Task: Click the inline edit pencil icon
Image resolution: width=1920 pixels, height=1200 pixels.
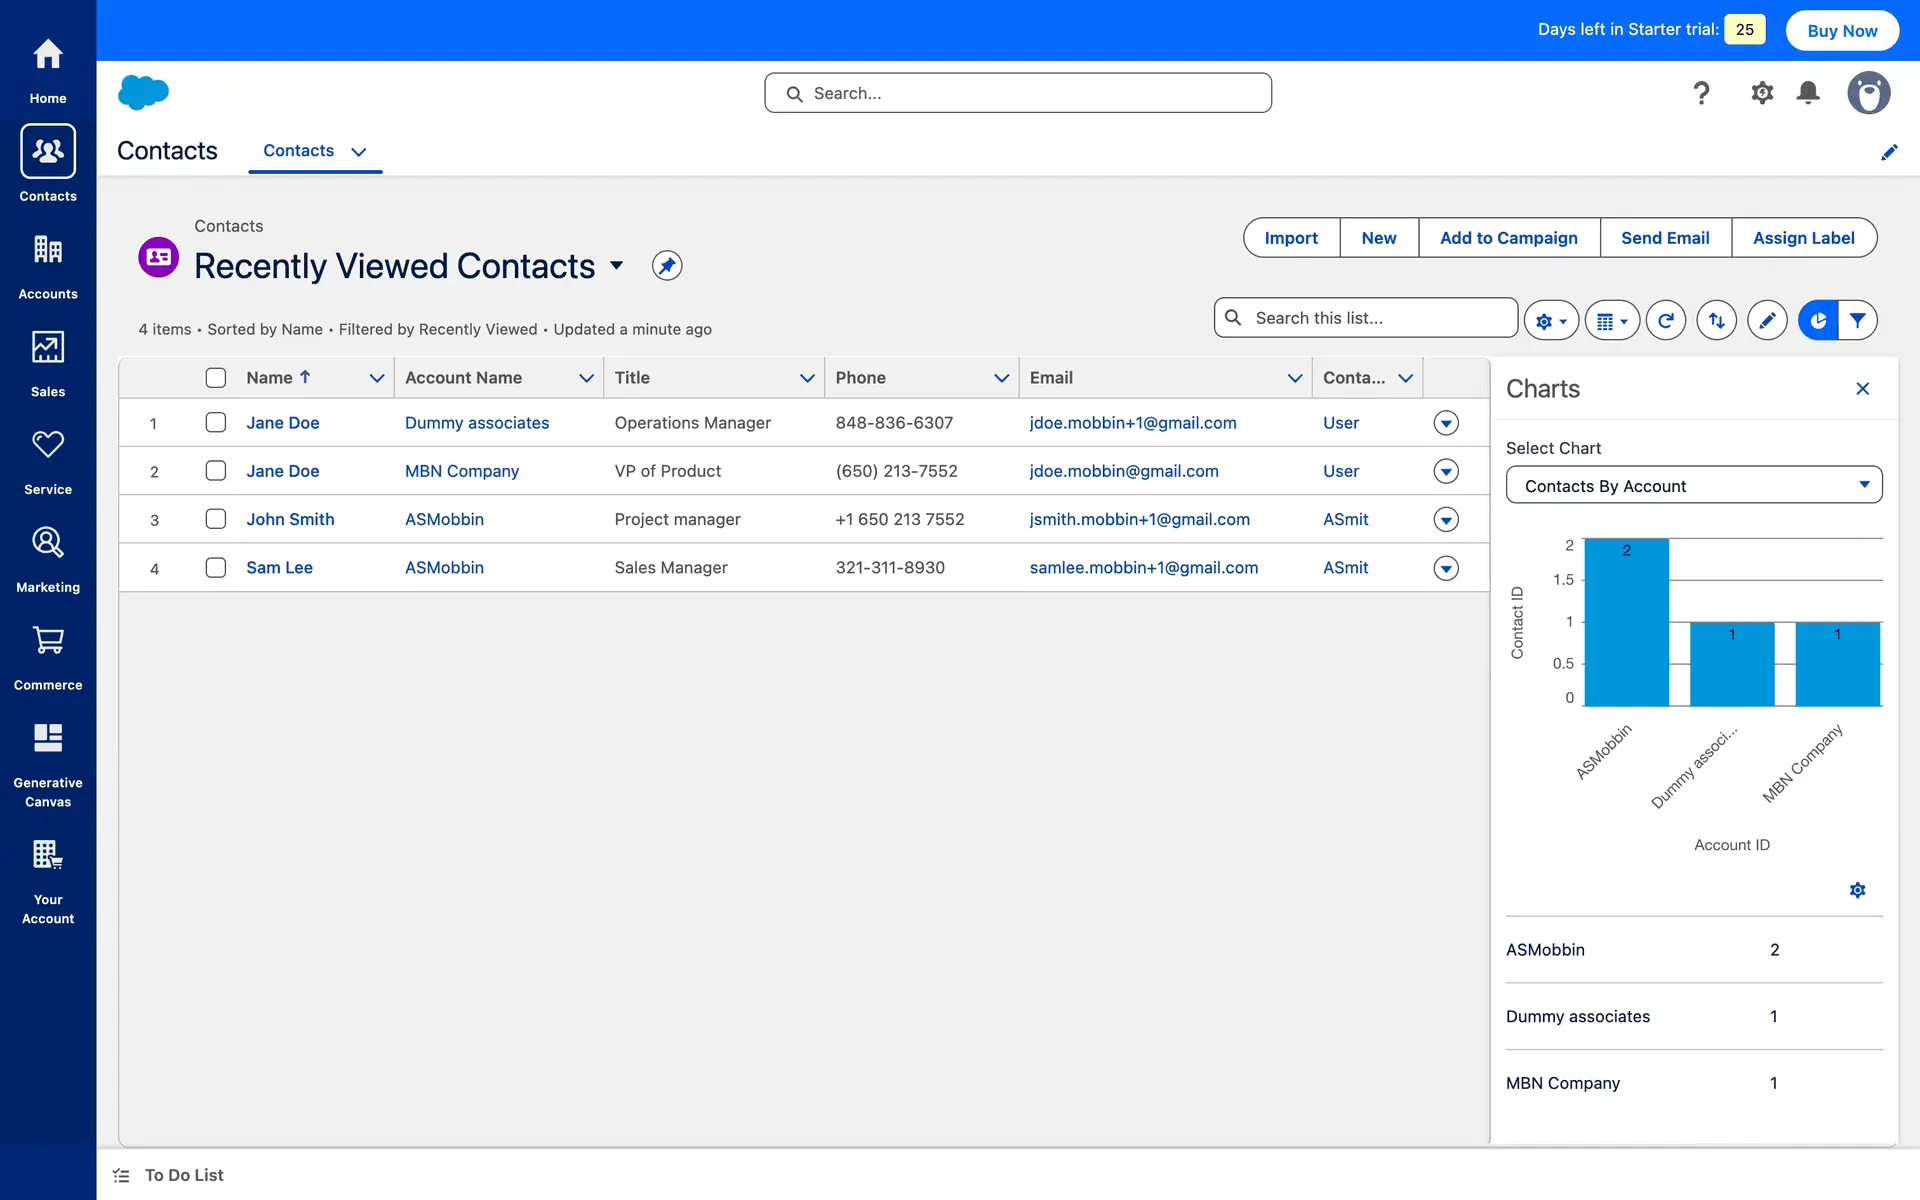Action: (x=1767, y=321)
